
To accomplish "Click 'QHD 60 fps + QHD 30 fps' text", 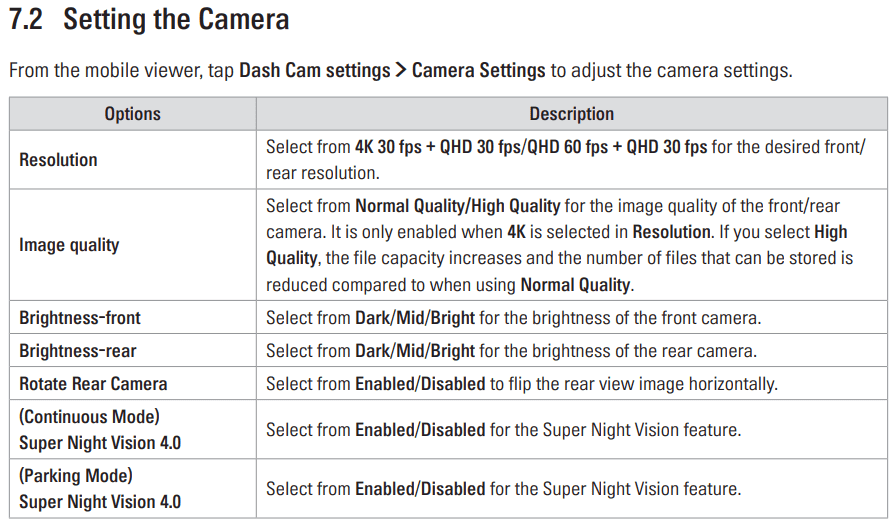I will coord(617,147).
